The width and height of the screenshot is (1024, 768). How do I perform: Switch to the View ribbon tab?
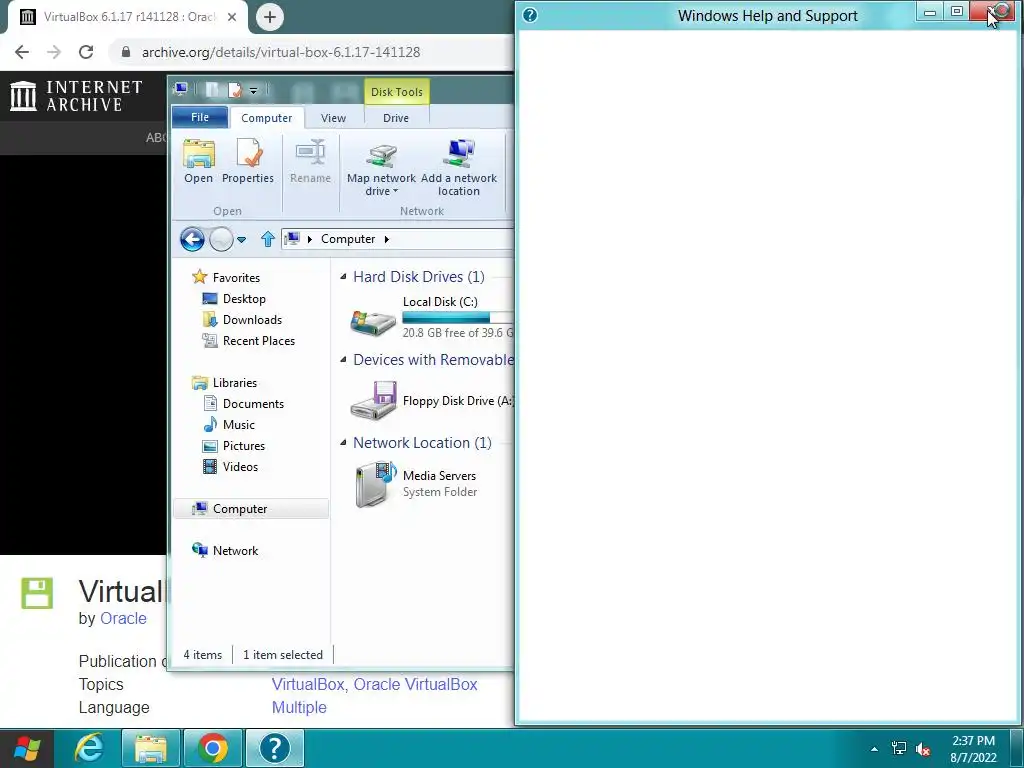click(x=333, y=118)
